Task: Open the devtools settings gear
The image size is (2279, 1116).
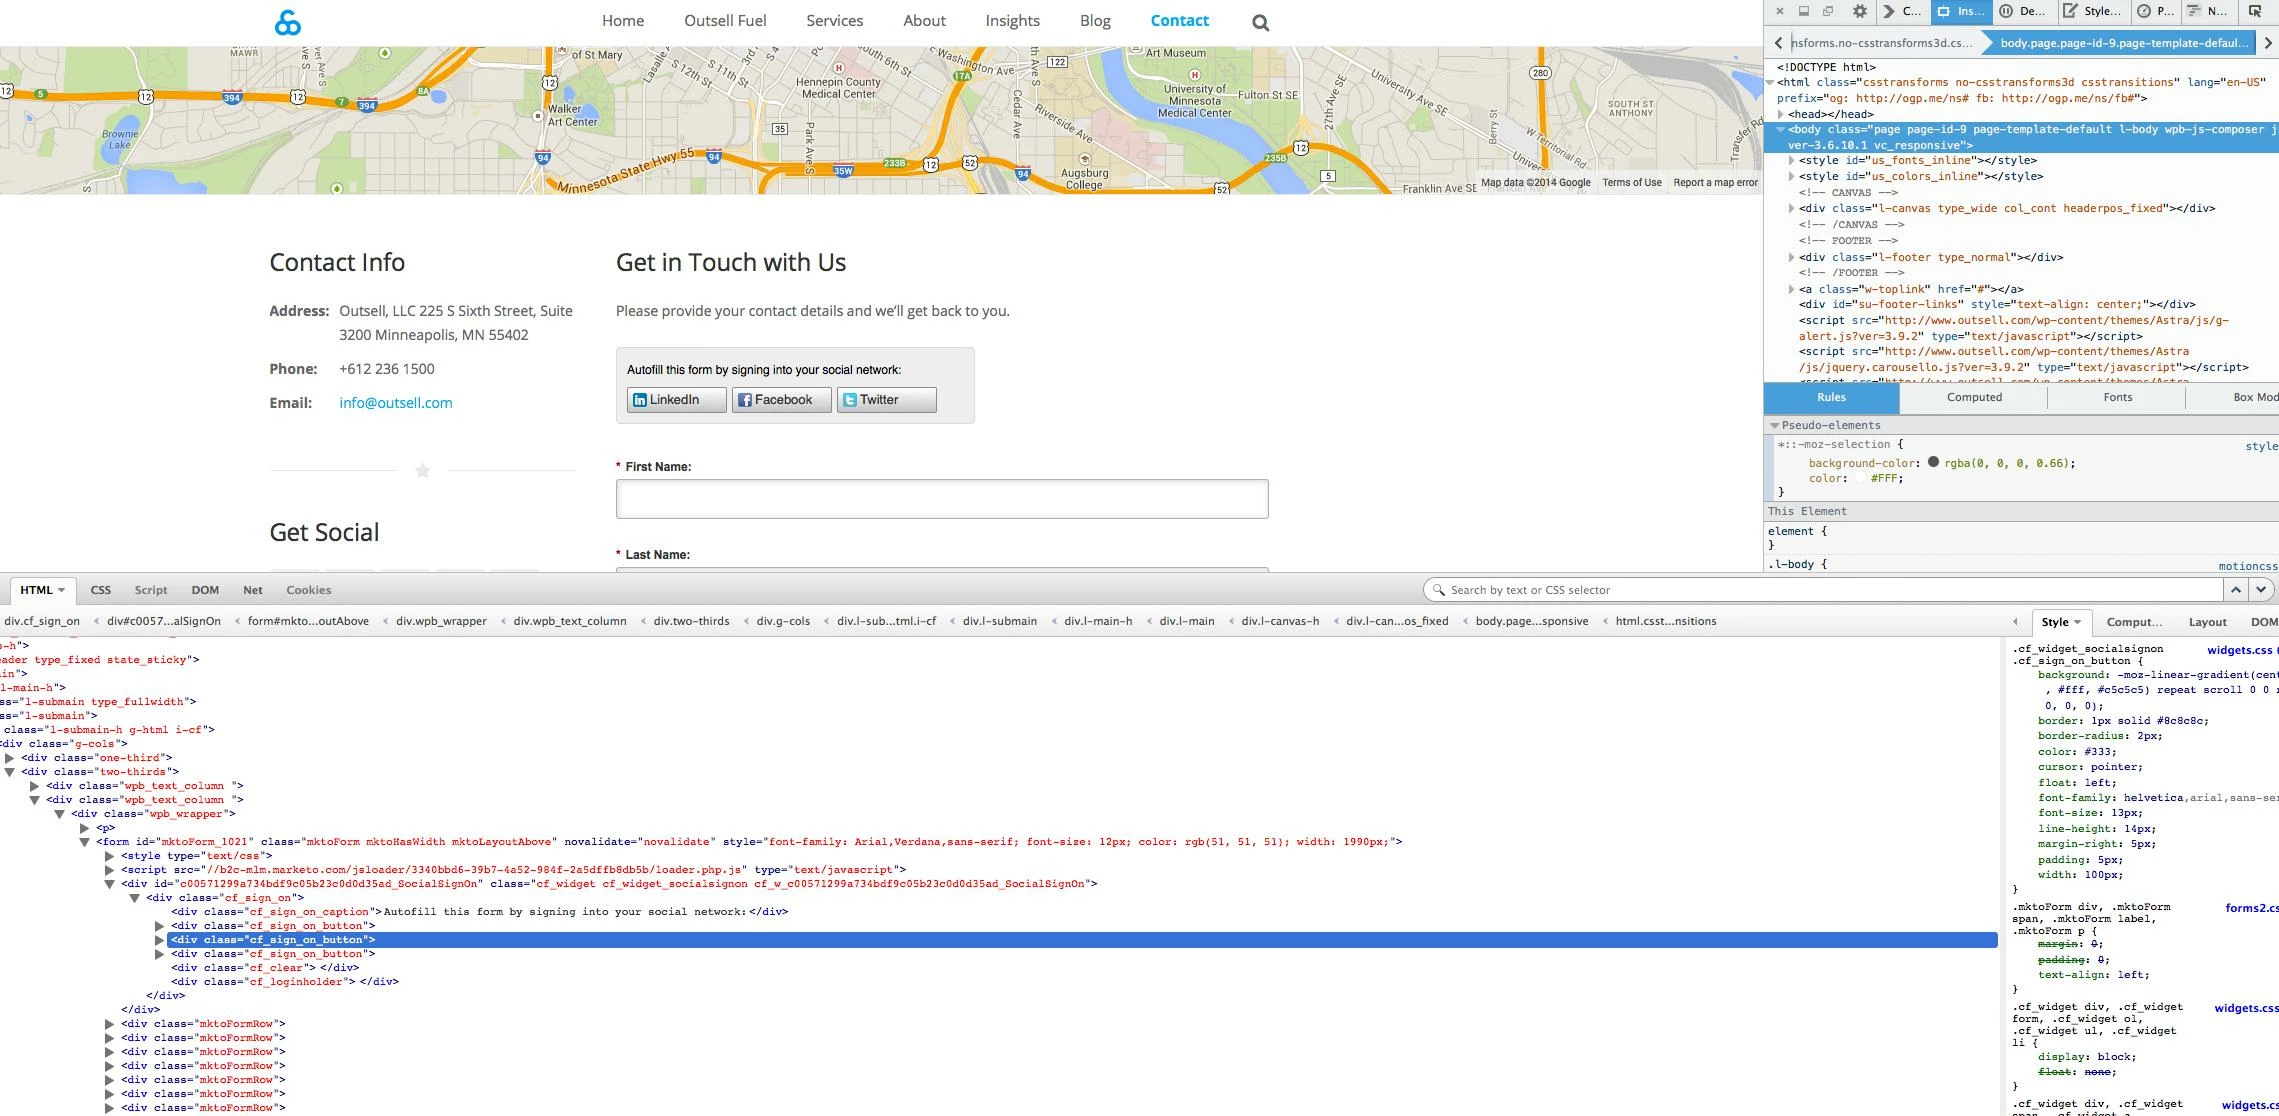Action: [1859, 11]
